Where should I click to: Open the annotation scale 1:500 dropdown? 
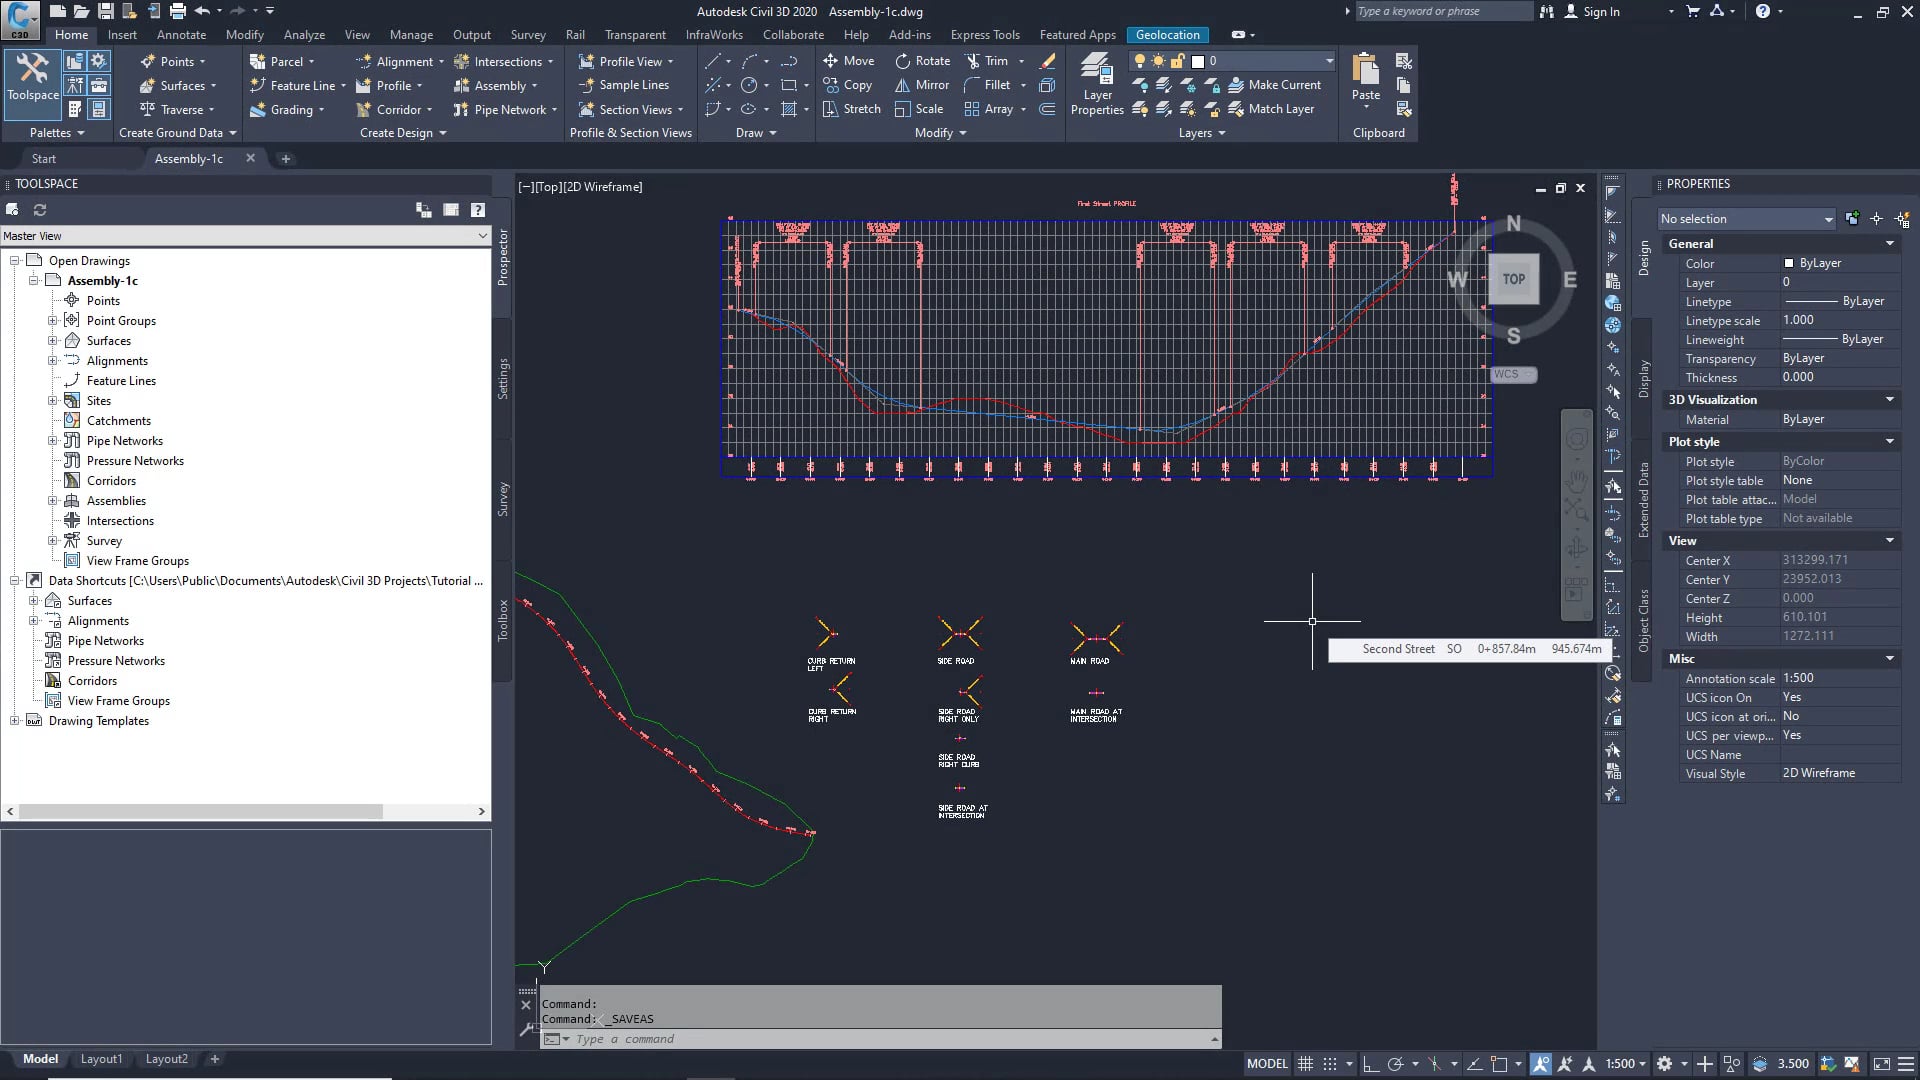(x=1622, y=1063)
